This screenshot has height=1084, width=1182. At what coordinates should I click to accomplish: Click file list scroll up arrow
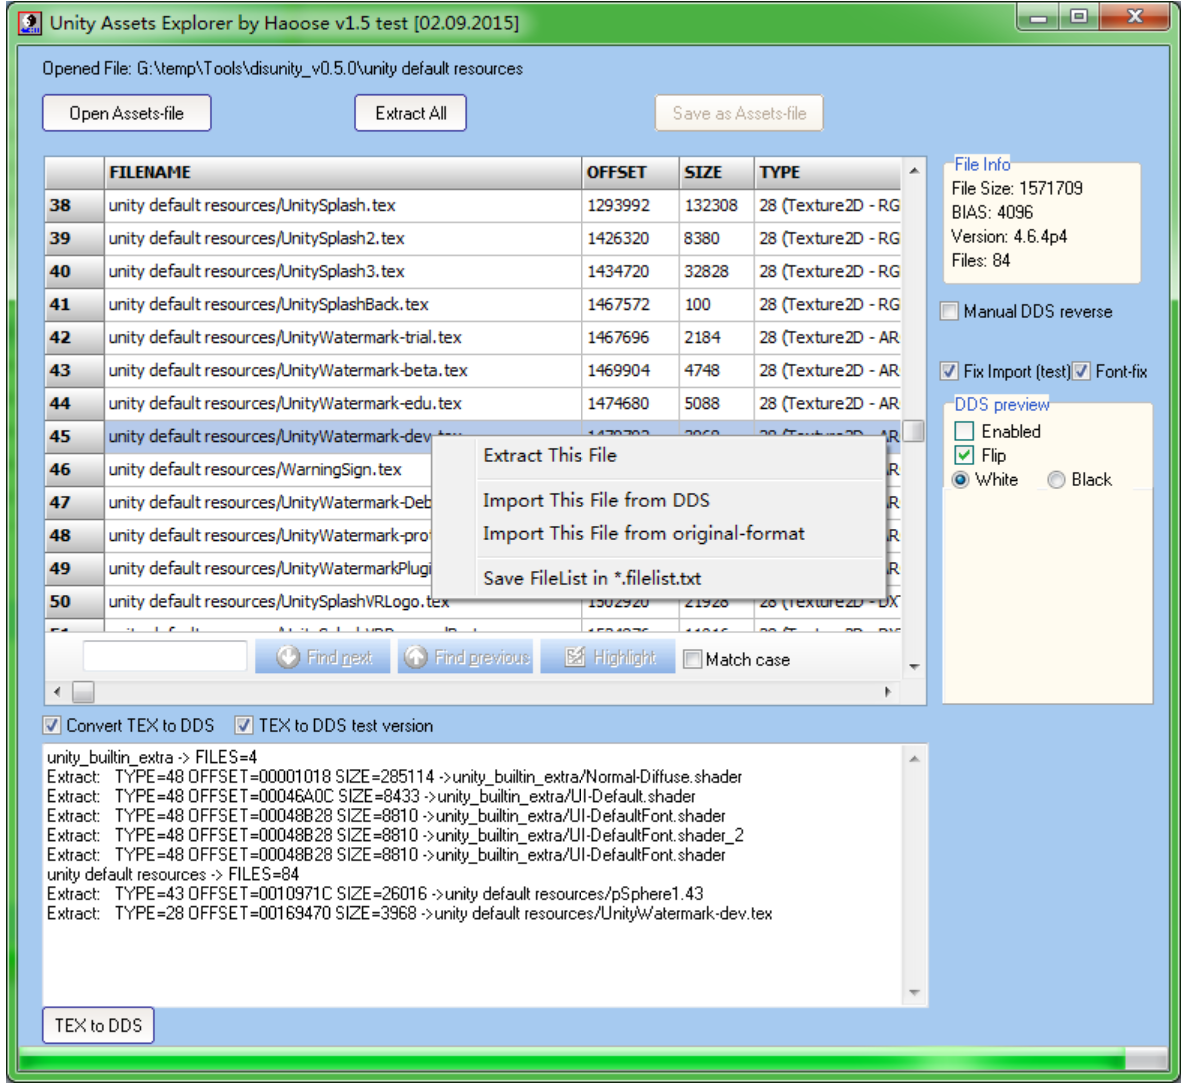914,171
